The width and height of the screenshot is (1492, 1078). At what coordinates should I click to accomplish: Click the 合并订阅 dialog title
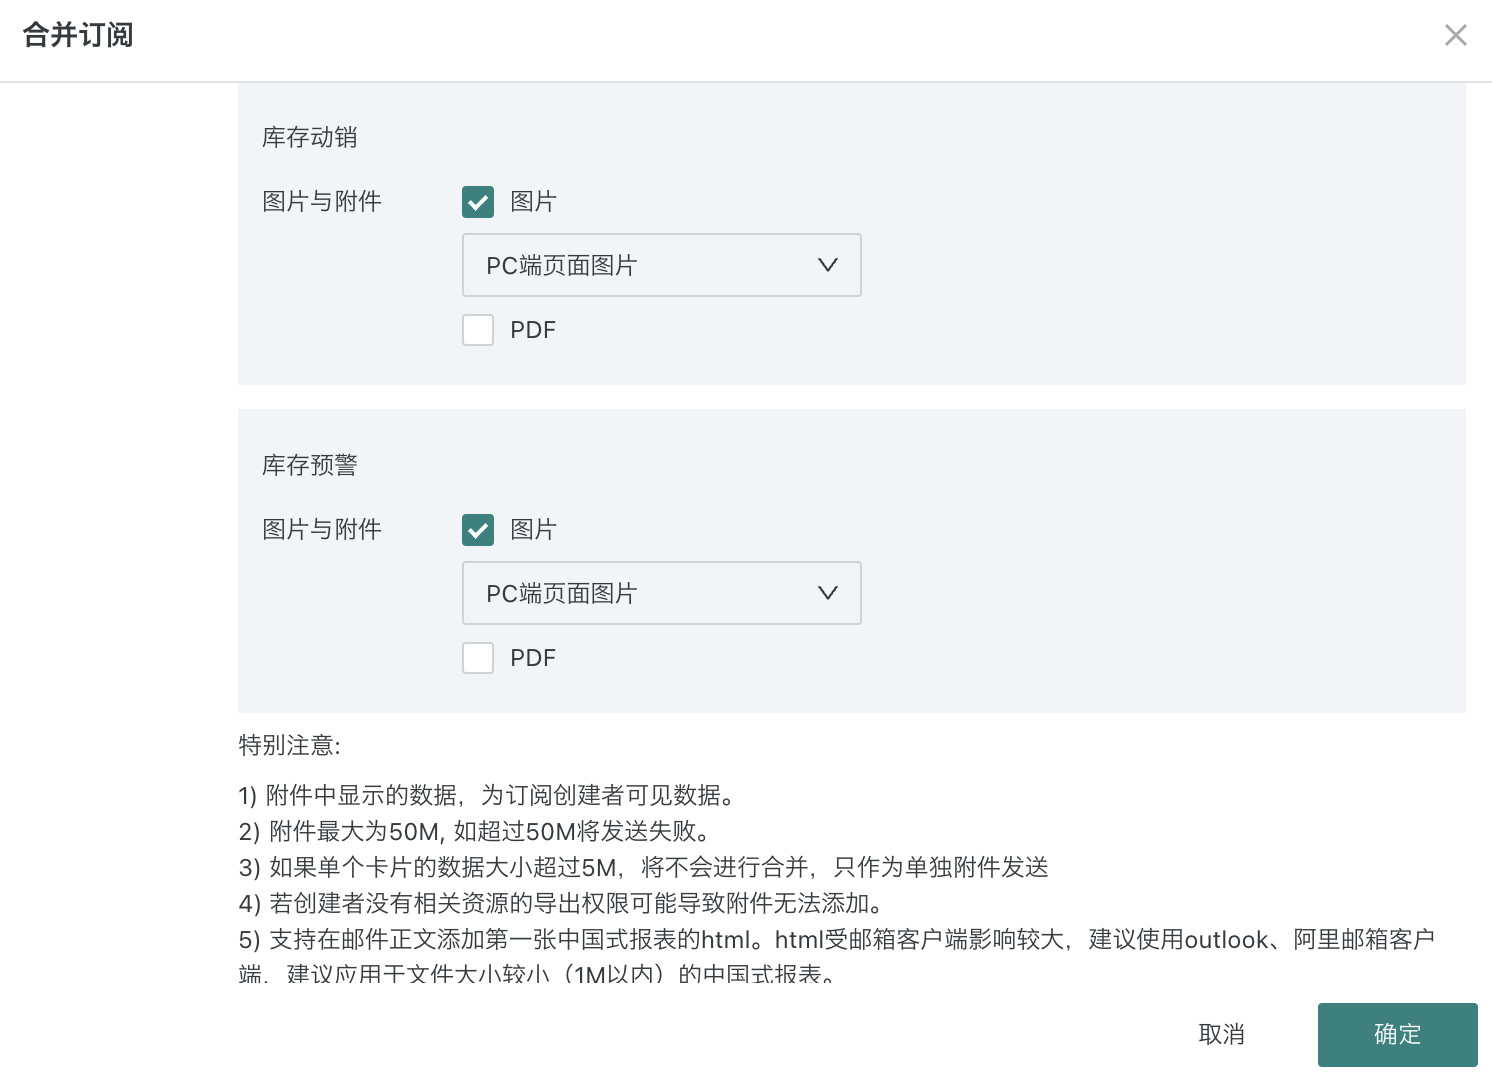(78, 35)
